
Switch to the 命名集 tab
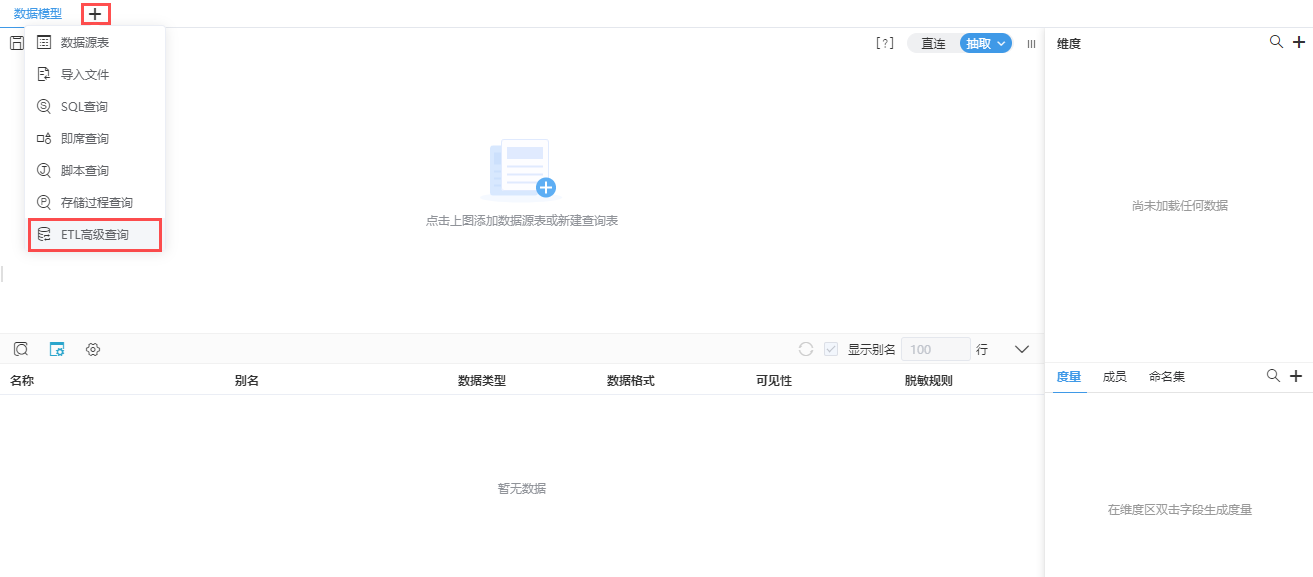click(x=1167, y=376)
